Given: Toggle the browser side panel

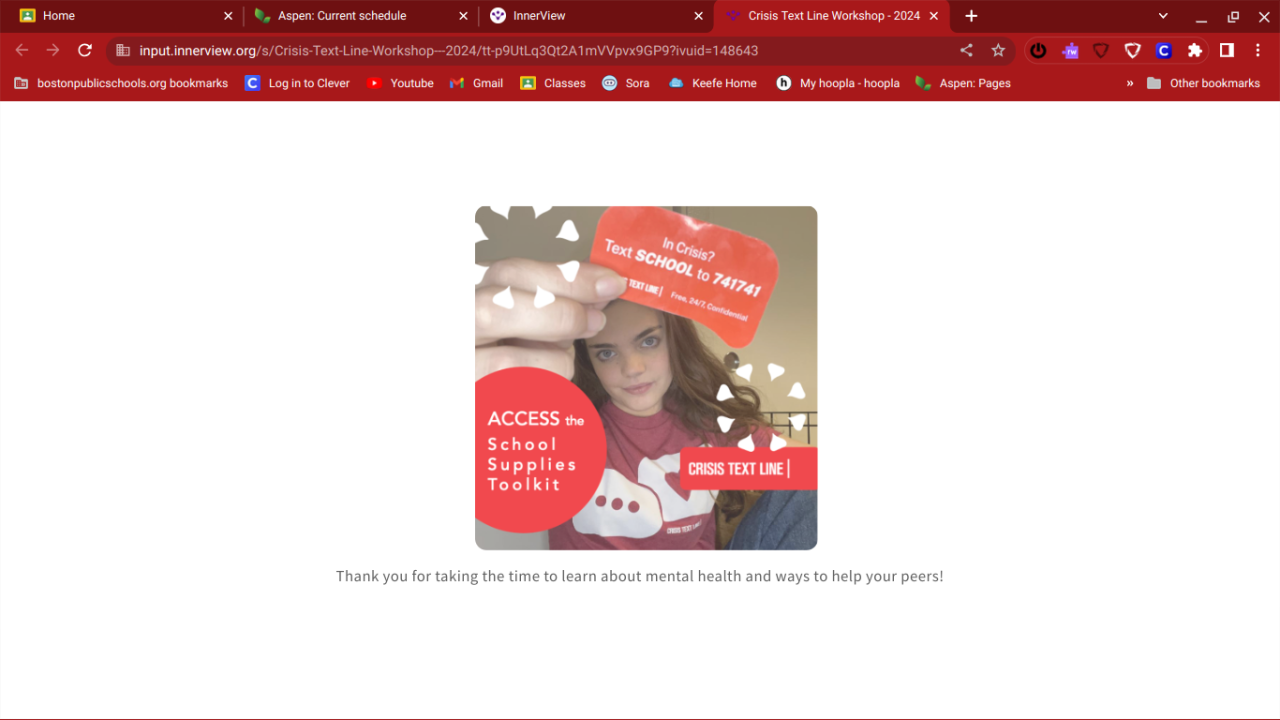Looking at the screenshot, I should tap(1227, 50).
